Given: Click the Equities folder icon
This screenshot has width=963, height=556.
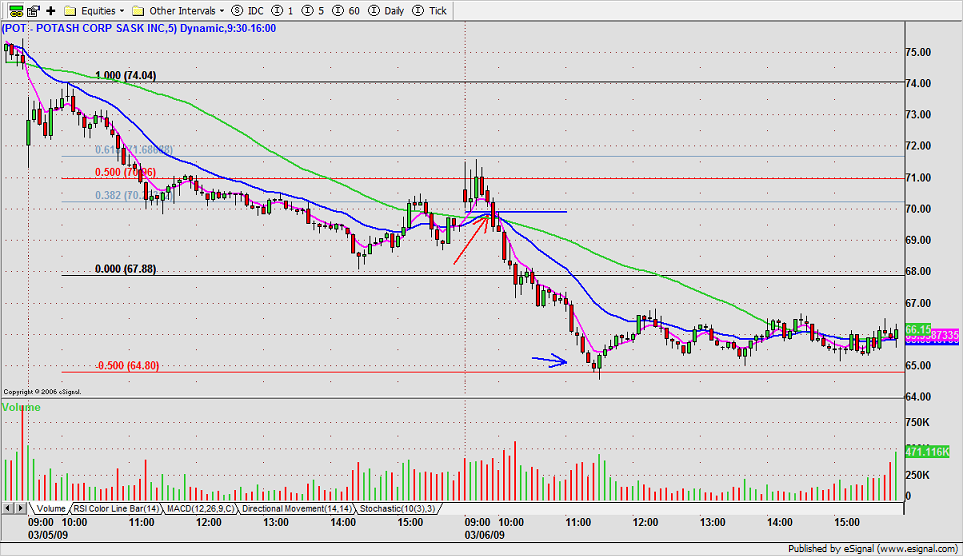Looking at the screenshot, I should (x=71, y=10).
